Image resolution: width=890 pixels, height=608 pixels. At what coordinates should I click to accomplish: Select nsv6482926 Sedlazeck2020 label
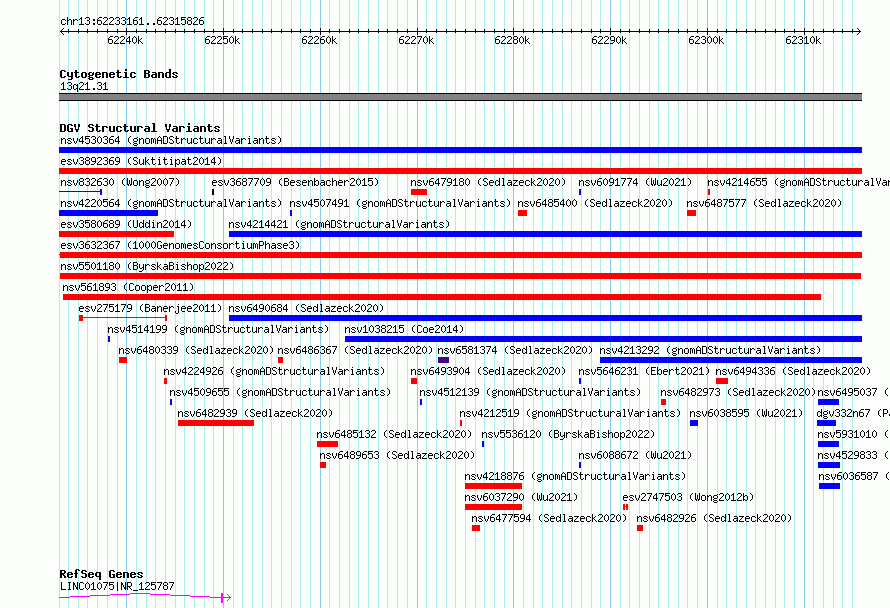714,518
